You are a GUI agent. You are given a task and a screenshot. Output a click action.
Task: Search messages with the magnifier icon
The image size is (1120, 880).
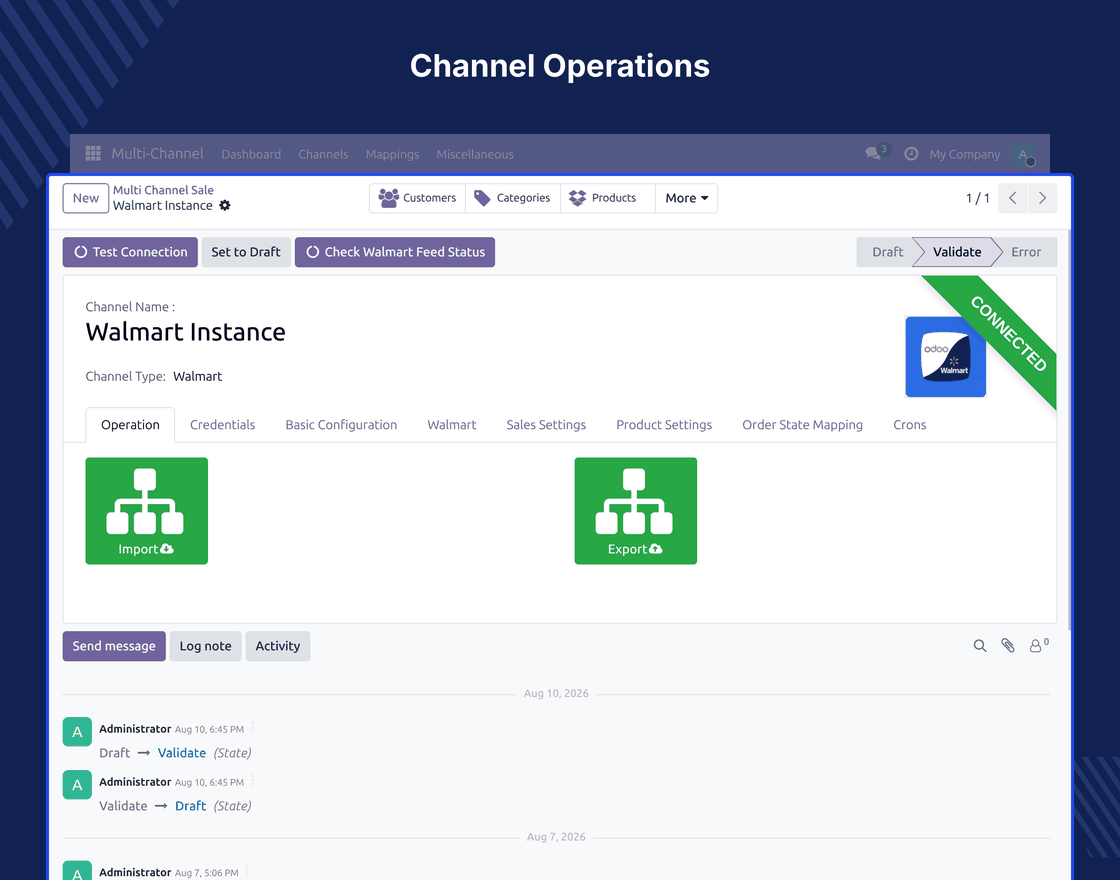click(x=980, y=646)
